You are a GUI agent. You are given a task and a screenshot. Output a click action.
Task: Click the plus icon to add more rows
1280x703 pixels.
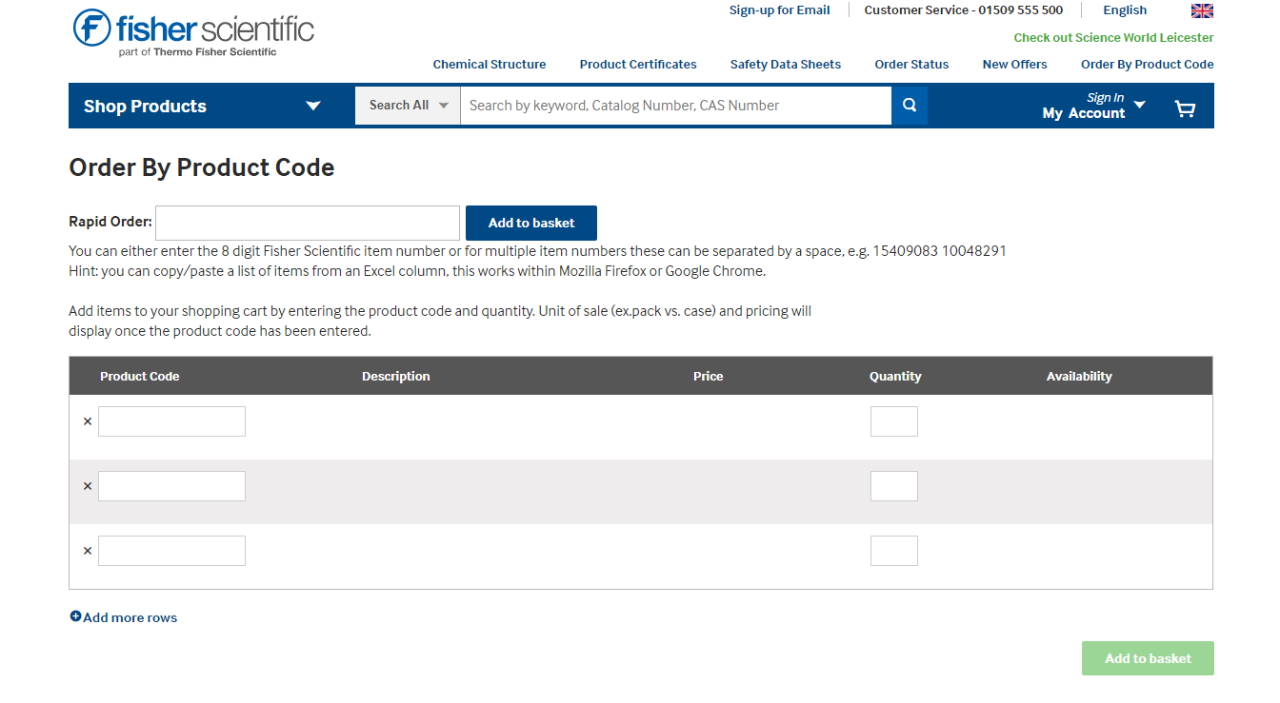(x=76, y=617)
